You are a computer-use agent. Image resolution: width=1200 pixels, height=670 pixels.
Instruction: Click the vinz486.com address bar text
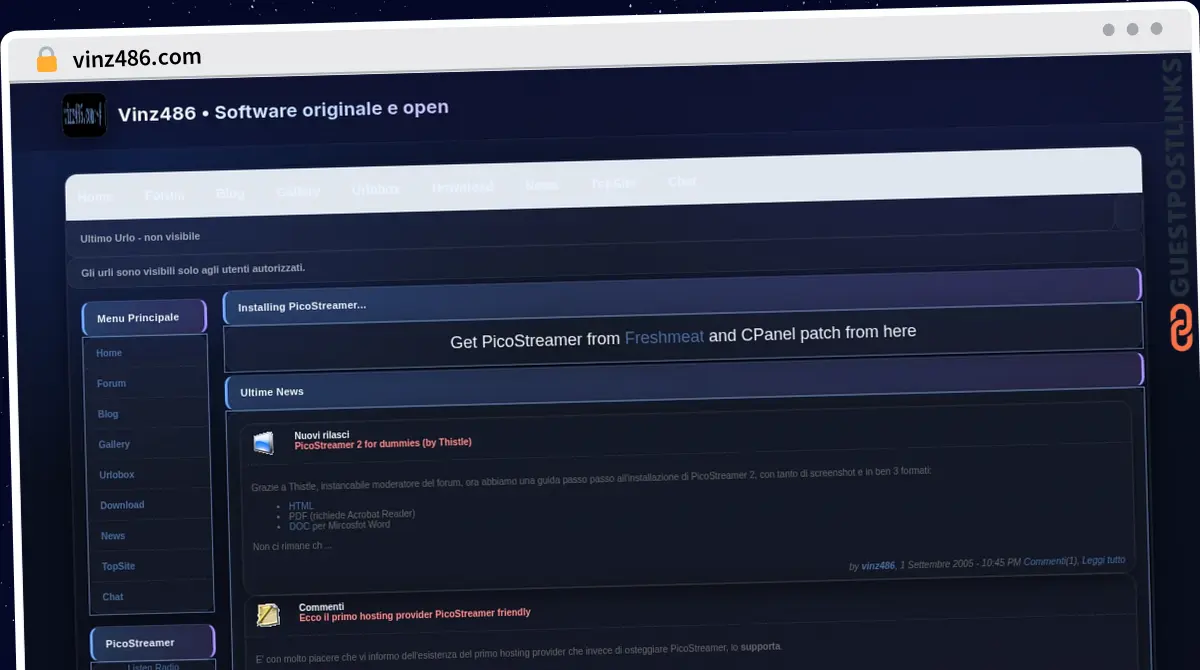(137, 58)
